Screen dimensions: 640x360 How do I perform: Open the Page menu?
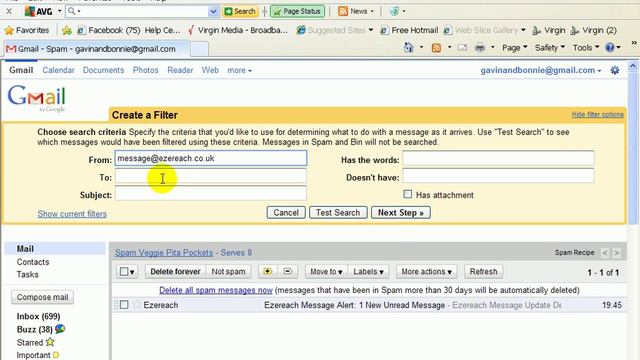point(514,48)
